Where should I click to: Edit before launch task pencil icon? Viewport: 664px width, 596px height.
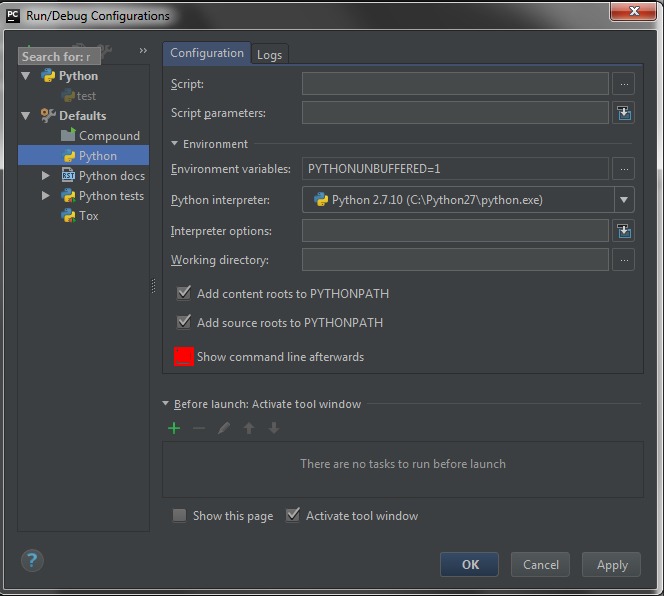(x=224, y=428)
